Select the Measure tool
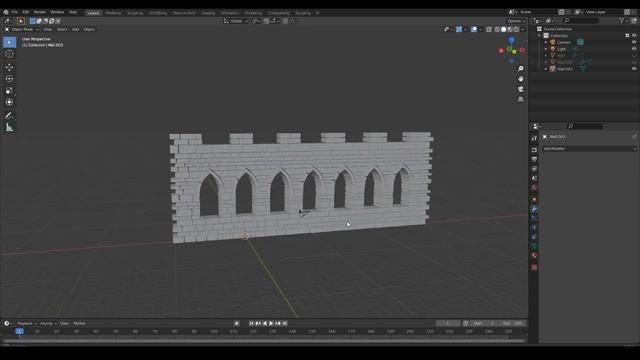This screenshot has height=360, width=640. (x=9, y=128)
